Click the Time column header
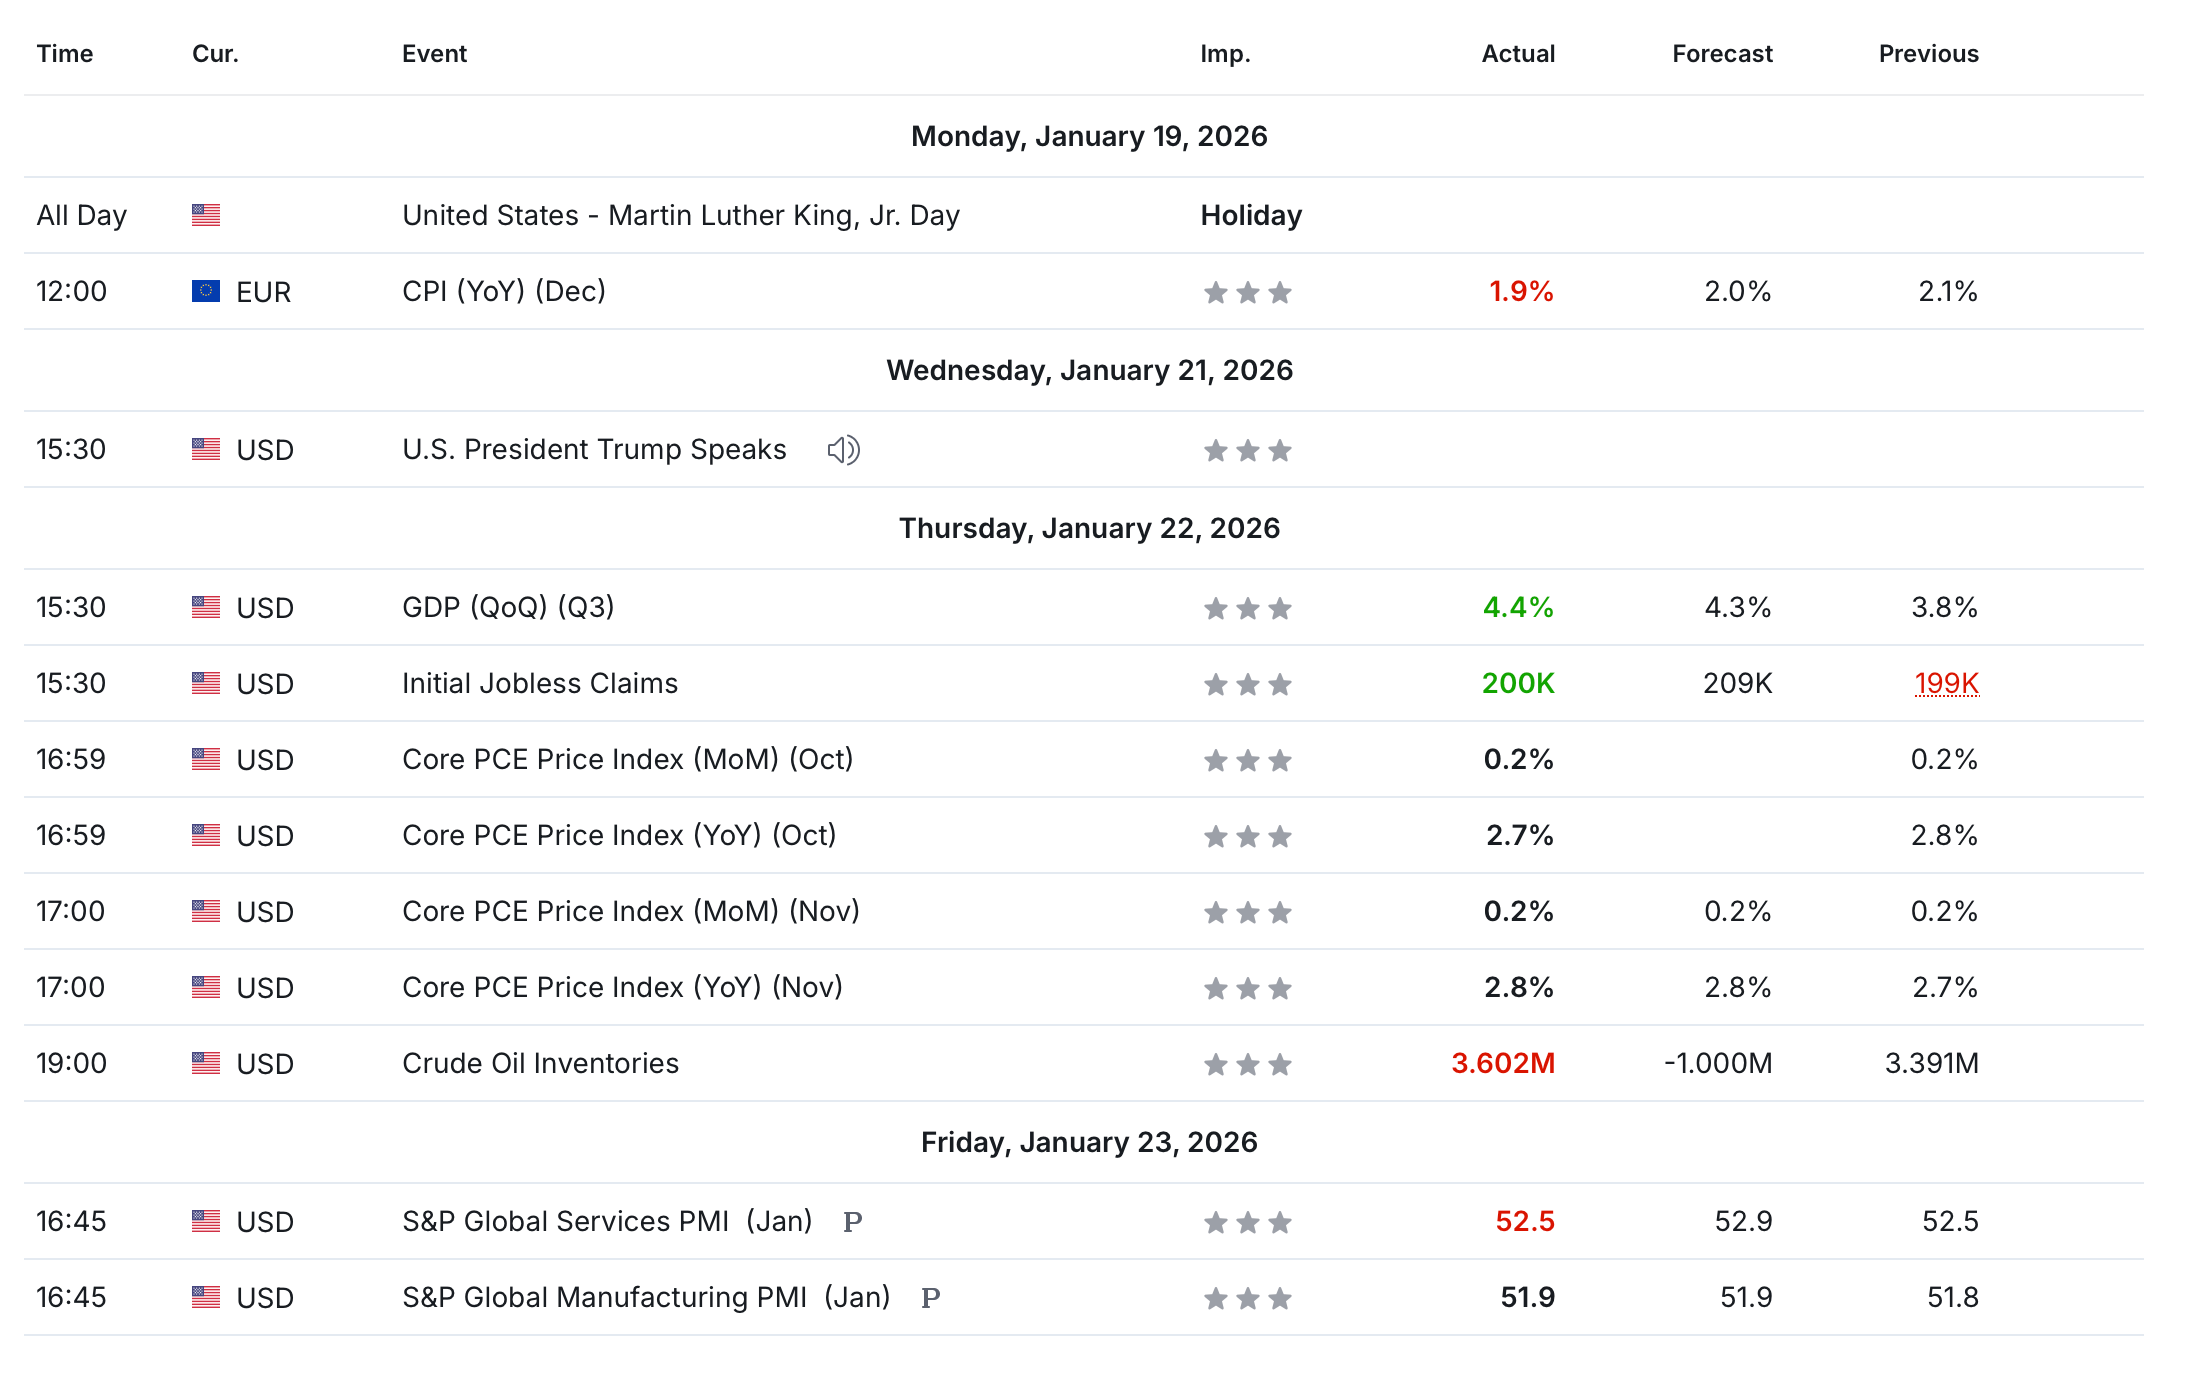The width and height of the screenshot is (2192, 1378). (65, 54)
